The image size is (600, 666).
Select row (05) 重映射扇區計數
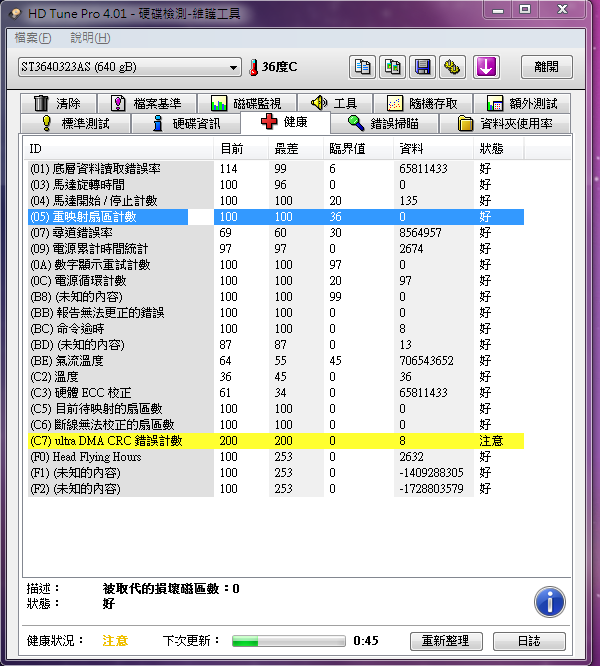click(276, 217)
